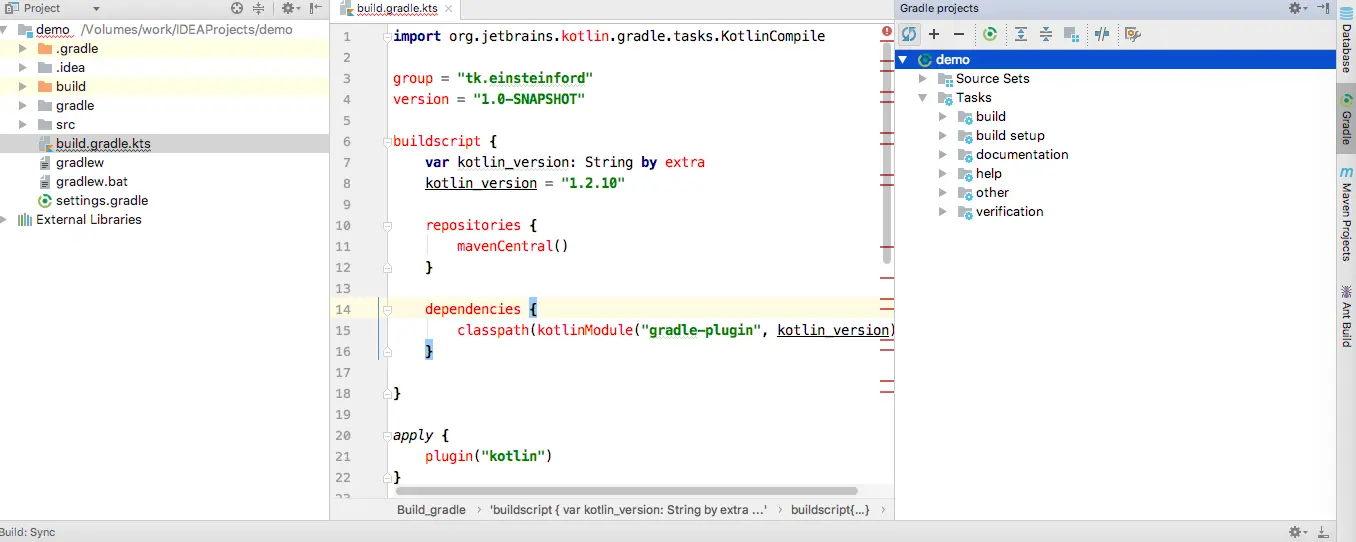Viewport: 1356px width, 542px height.
Task: Select the build.gradle.kts editor tab
Action: tap(395, 8)
